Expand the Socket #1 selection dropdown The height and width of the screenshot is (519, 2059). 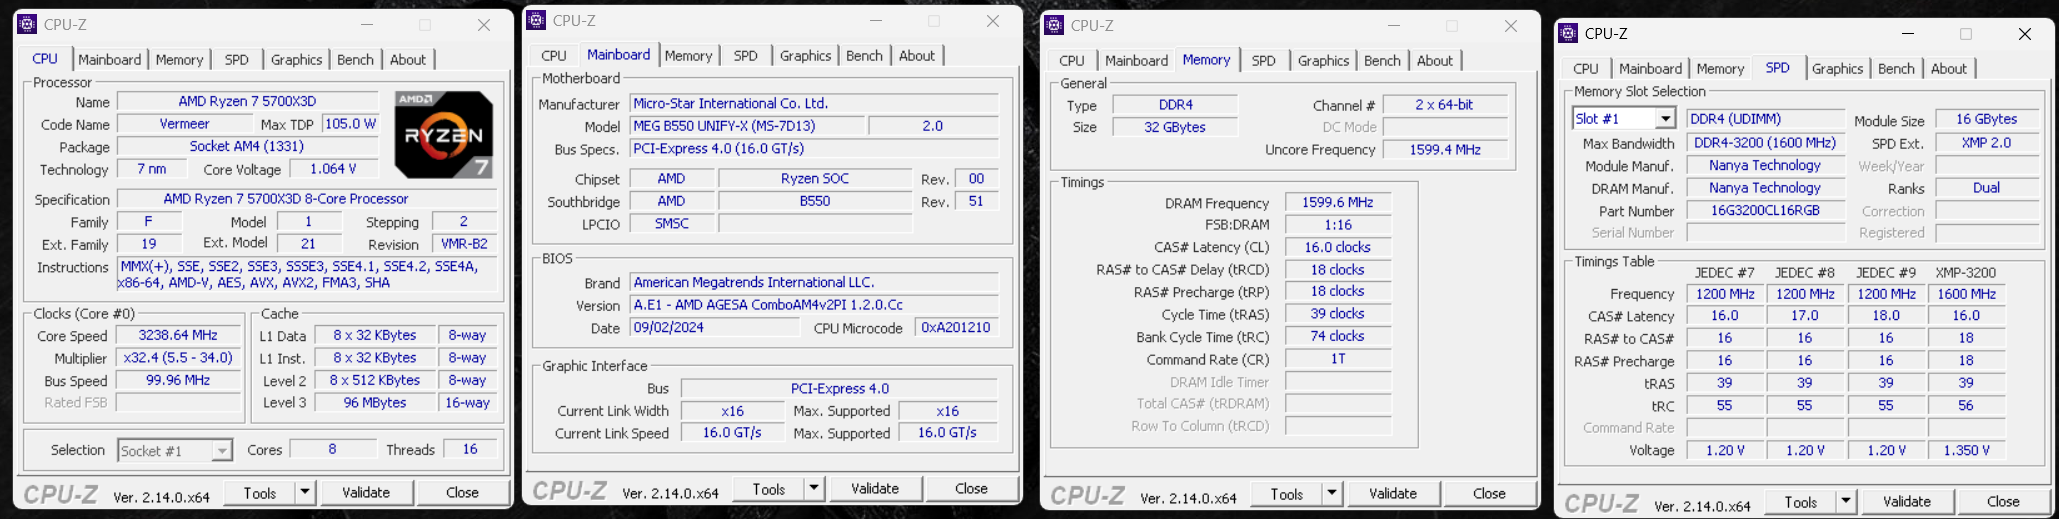[x=222, y=451]
